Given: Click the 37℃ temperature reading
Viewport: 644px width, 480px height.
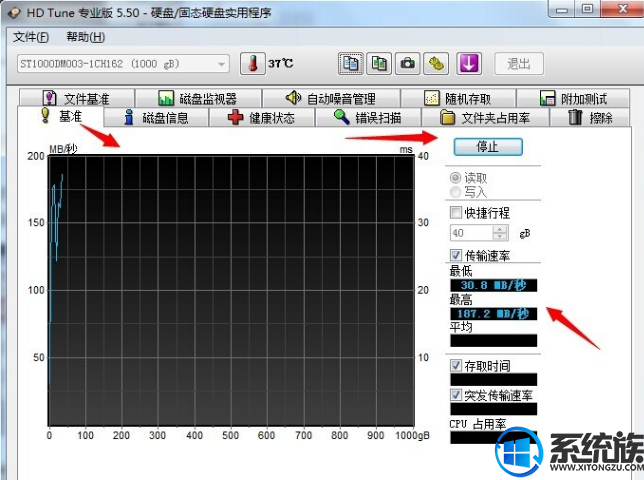Looking at the screenshot, I should pos(281,64).
